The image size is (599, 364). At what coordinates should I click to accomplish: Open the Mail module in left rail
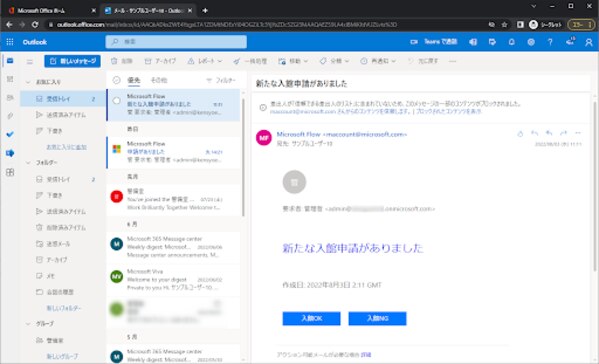(10, 61)
